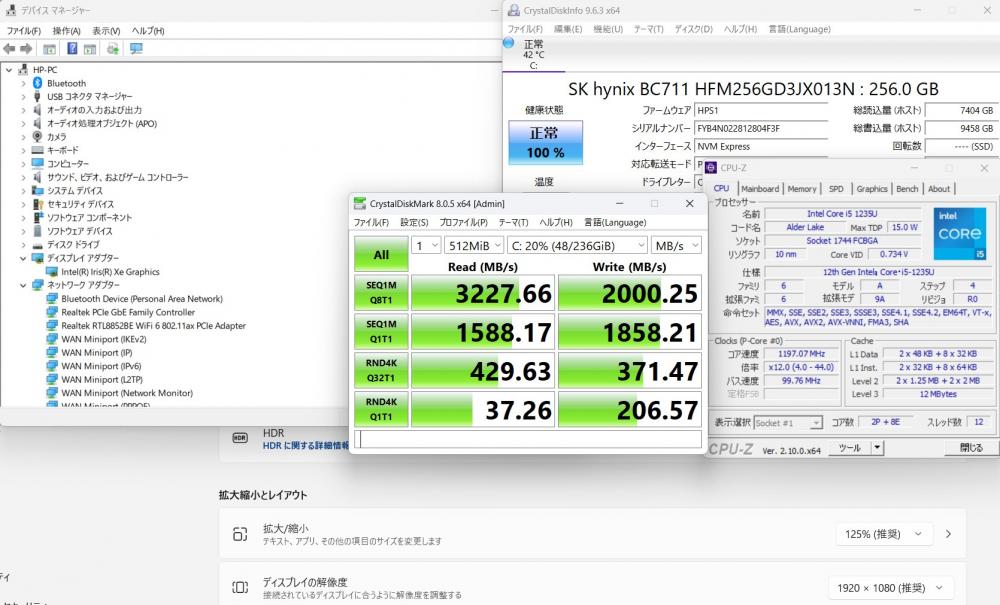
Task: Go back with Device Manager's left arrow
Action: point(9,48)
